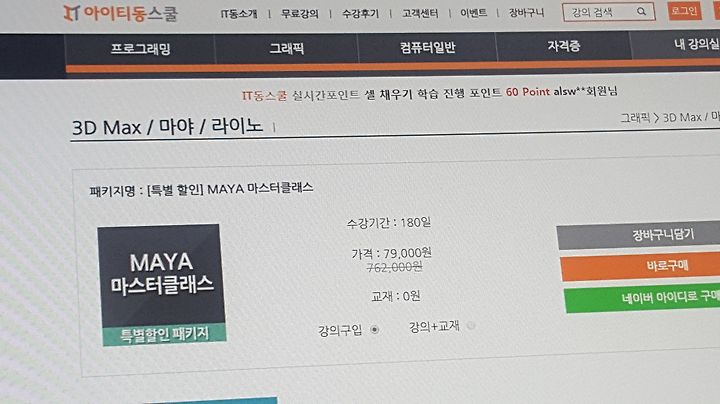Open the IT동소개 link
The height and width of the screenshot is (404, 720).
(x=239, y=14)
